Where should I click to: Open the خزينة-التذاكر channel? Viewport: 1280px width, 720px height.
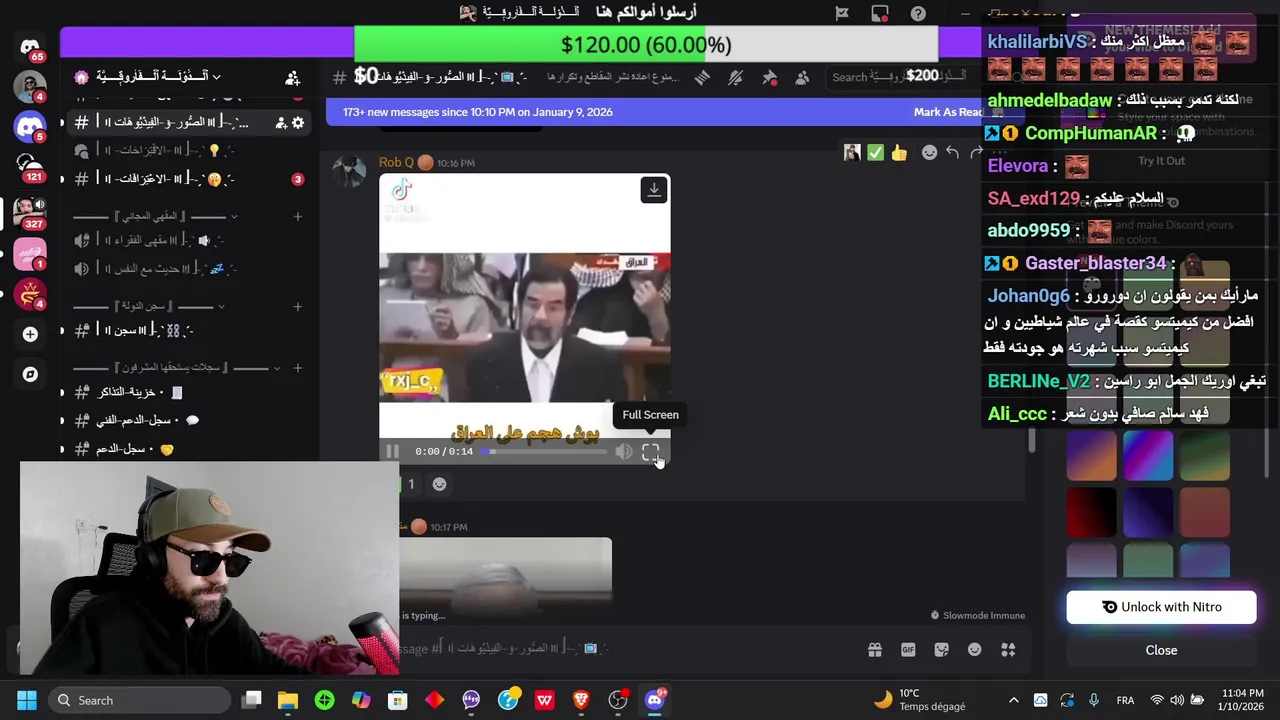click(188, 392)
